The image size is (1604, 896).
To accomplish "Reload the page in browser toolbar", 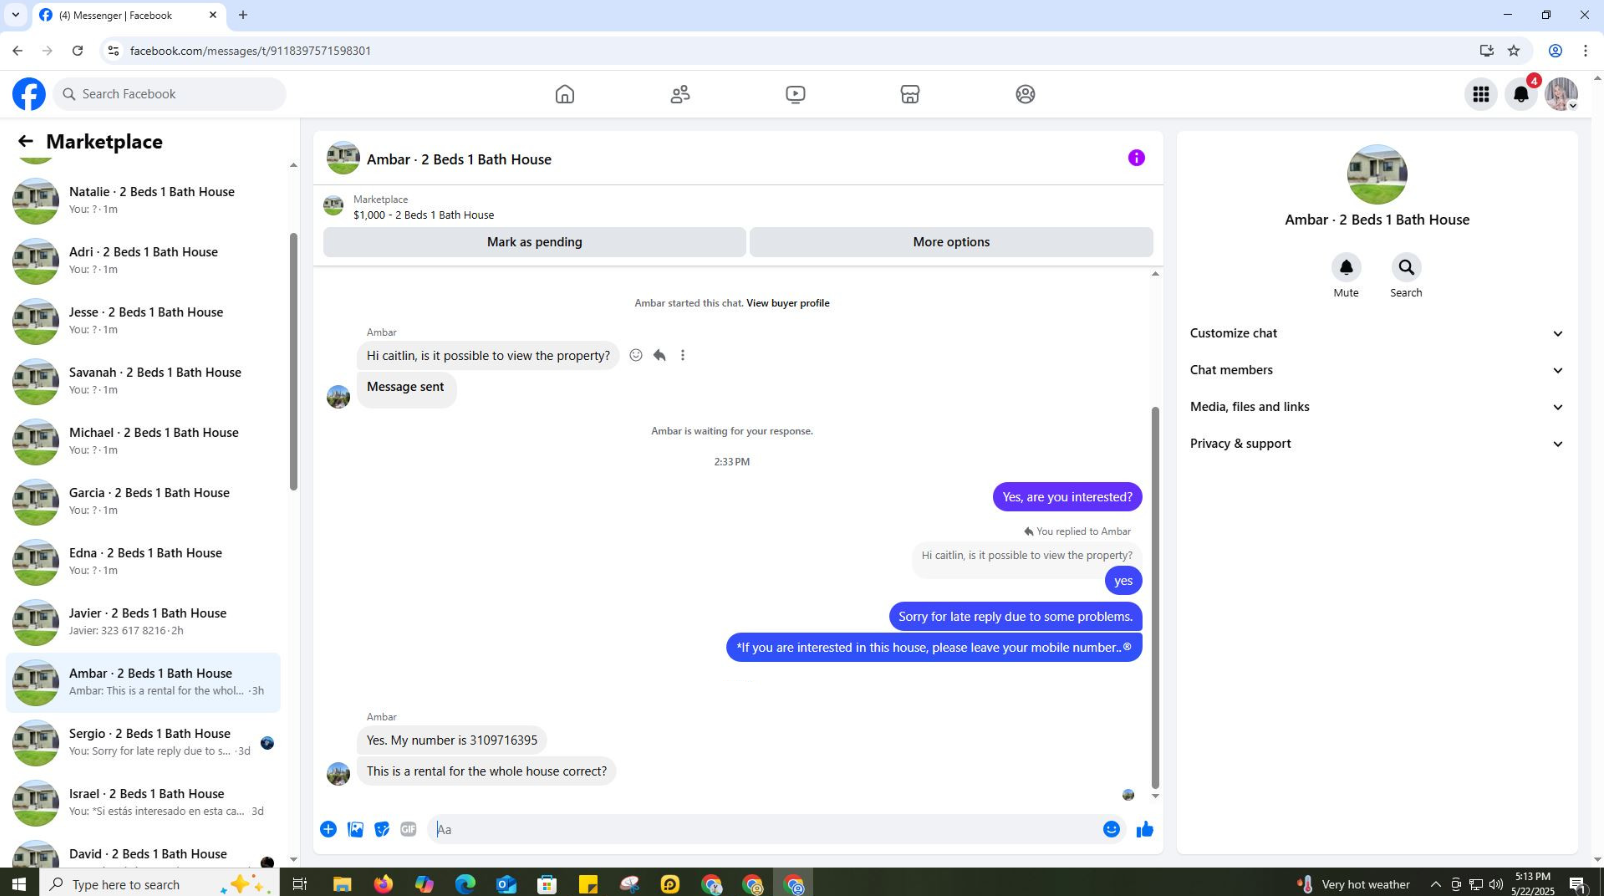I will (x=77, y=51).
